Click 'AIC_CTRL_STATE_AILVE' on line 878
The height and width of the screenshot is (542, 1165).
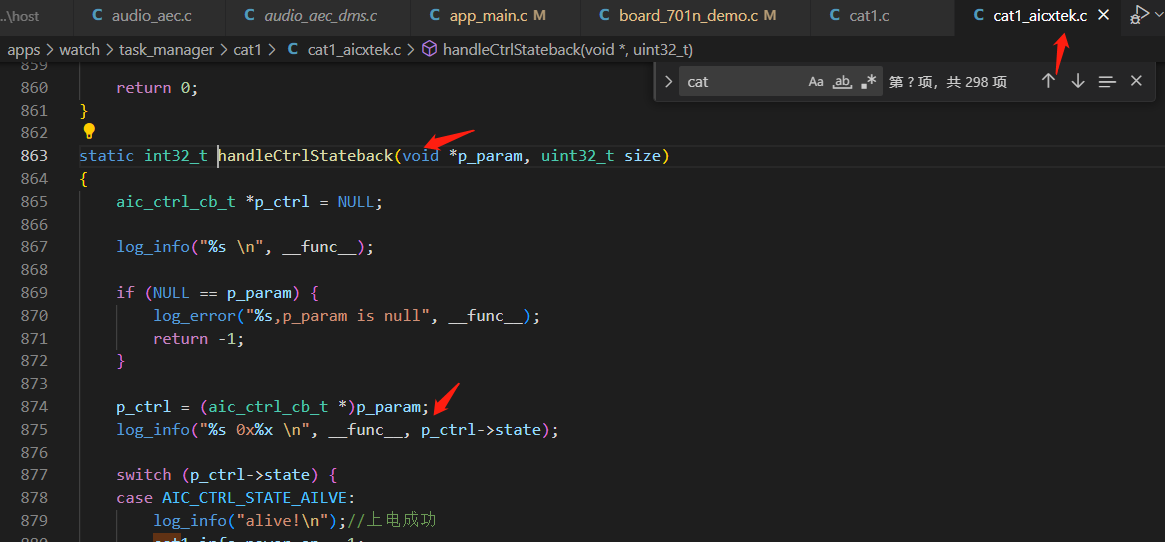[255, 497]
